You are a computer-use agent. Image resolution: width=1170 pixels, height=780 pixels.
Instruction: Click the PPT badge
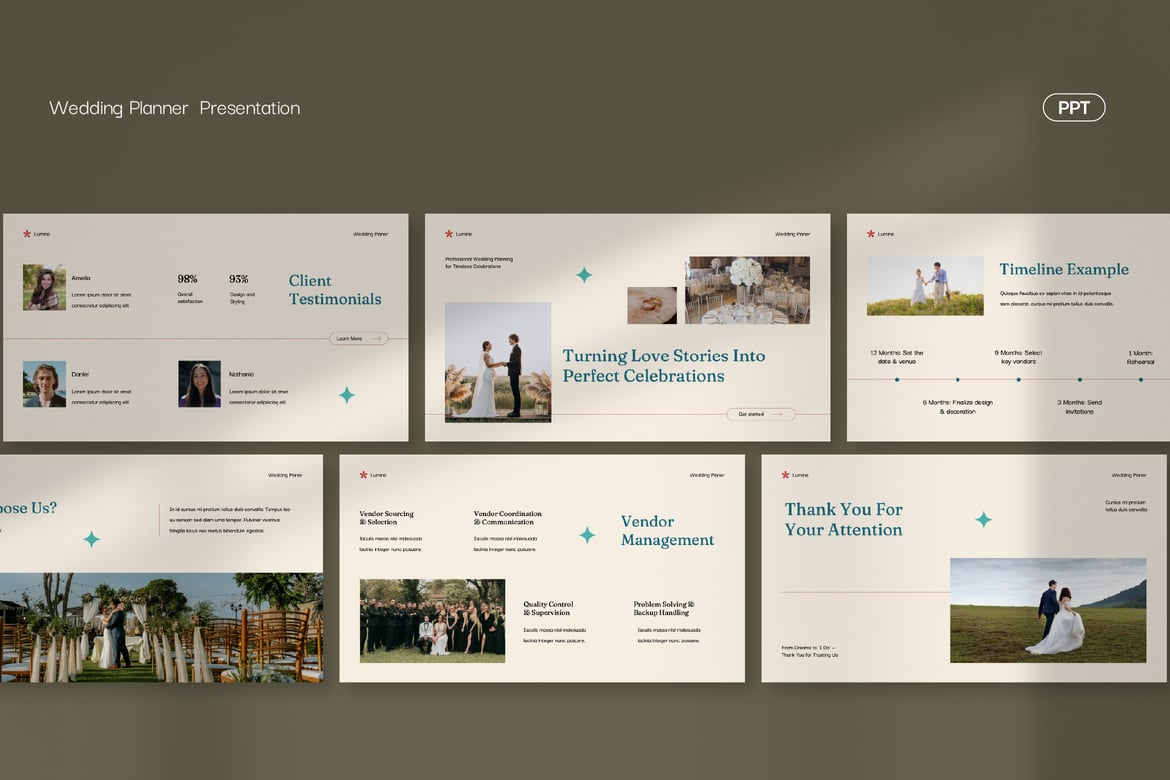[1074, 107]
